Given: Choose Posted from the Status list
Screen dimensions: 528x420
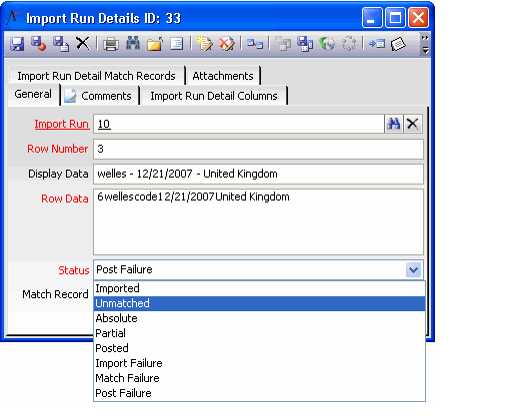Looking at the screenshot, I should click(x=259, y=348).
